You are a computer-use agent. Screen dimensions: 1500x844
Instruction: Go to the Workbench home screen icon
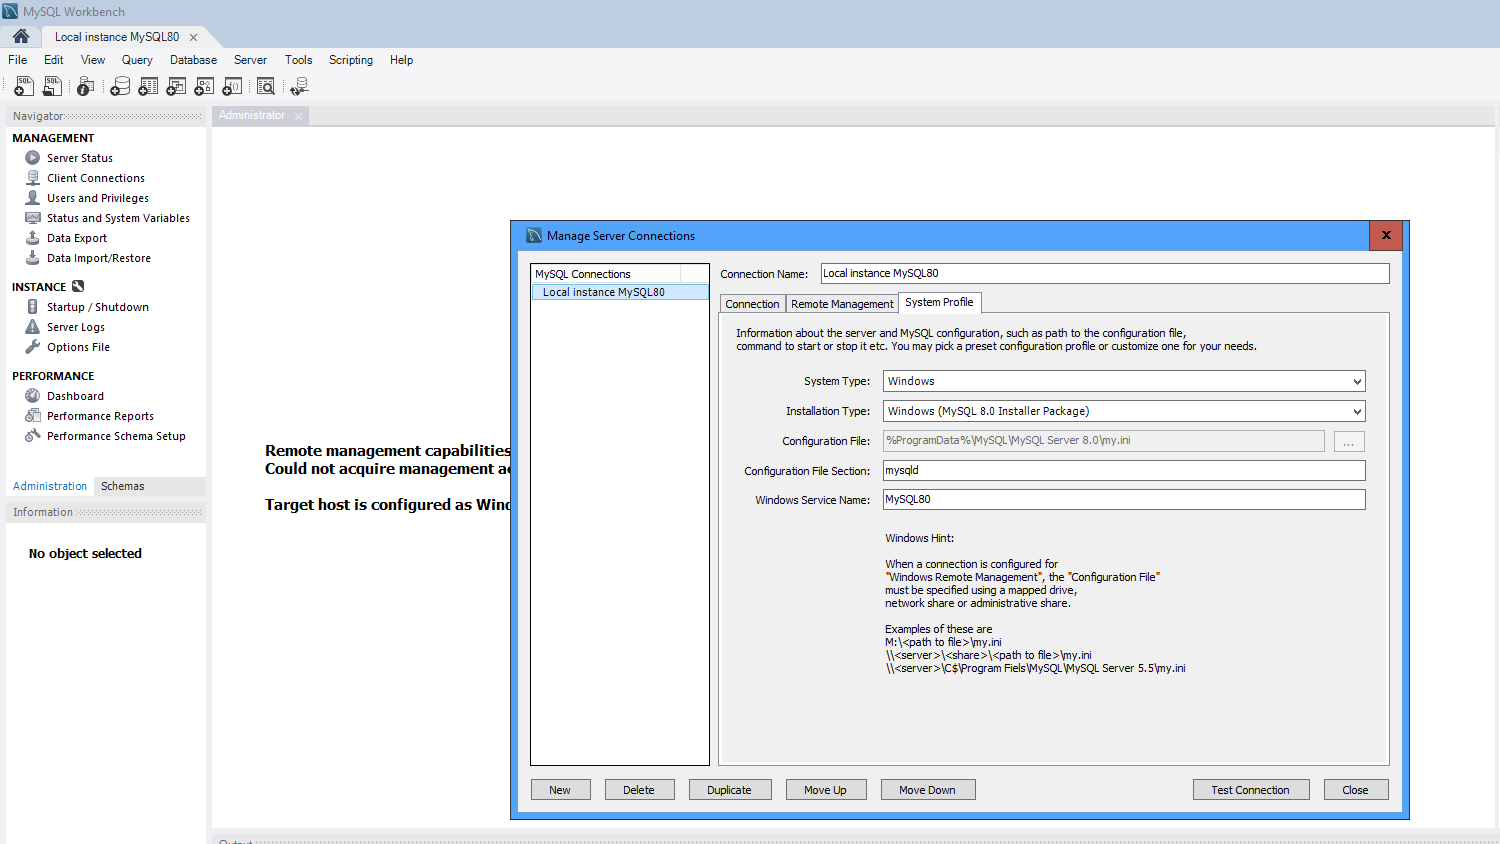tap(21, 36)
